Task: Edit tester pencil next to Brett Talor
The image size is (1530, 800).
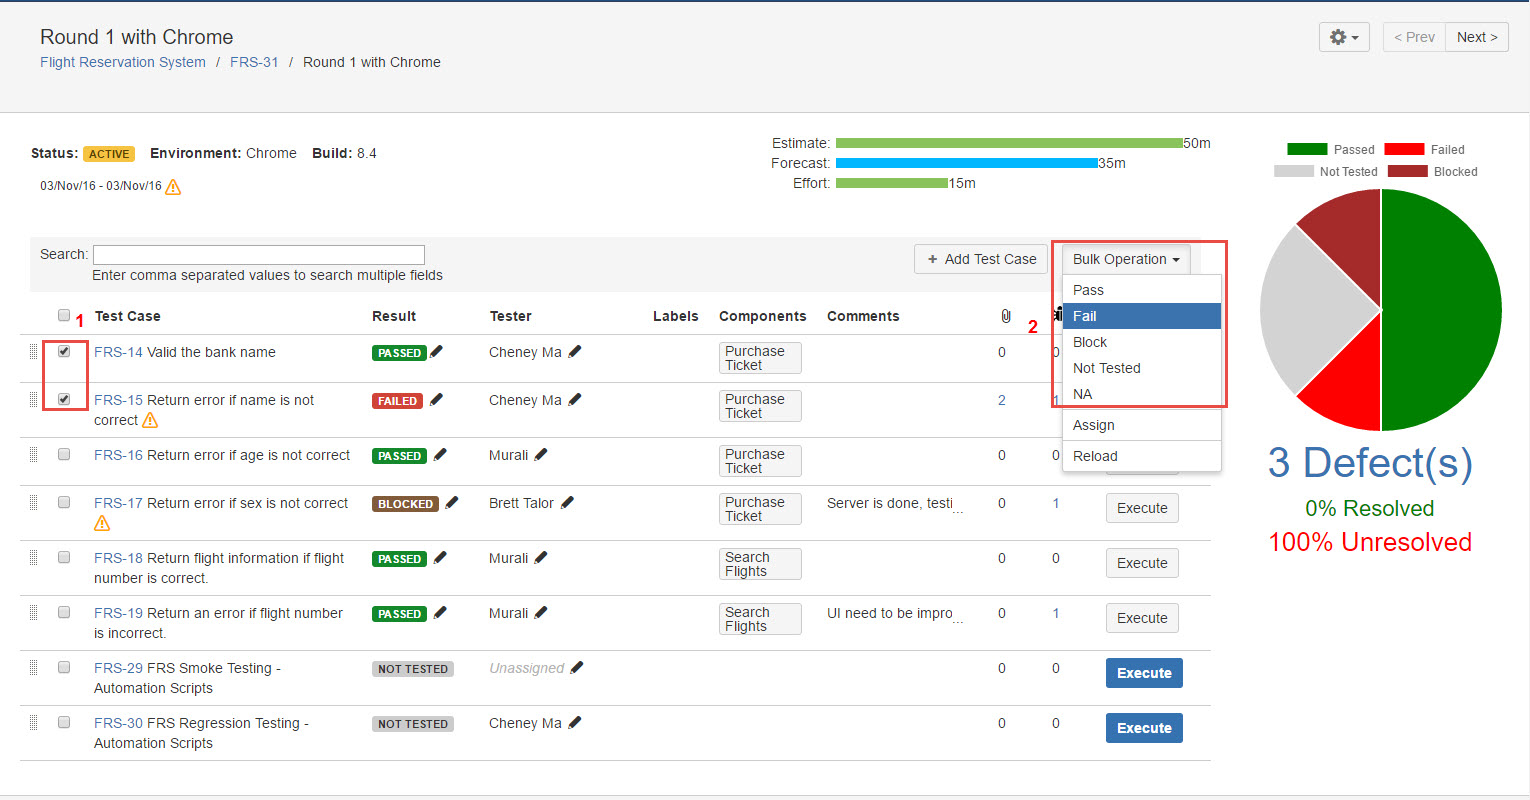Action: coord(567,502)
